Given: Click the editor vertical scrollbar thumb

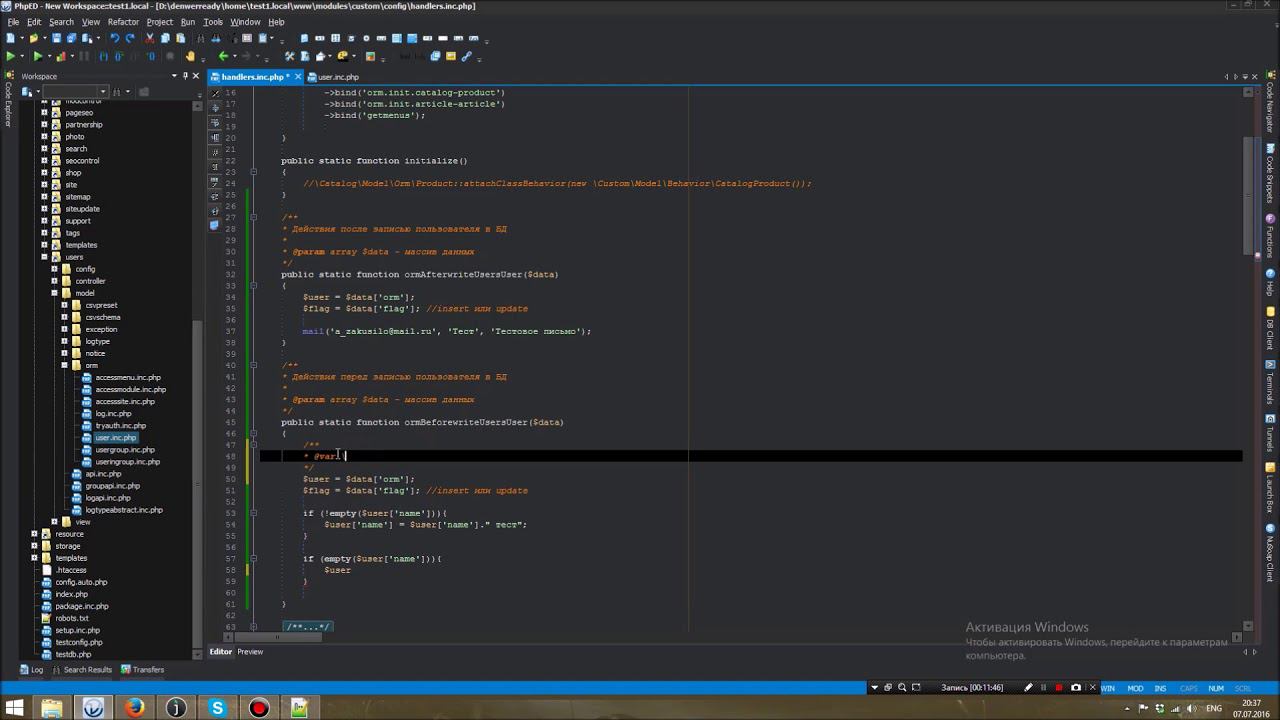Looking at the screenshot, I should (x=1247, y=195).
